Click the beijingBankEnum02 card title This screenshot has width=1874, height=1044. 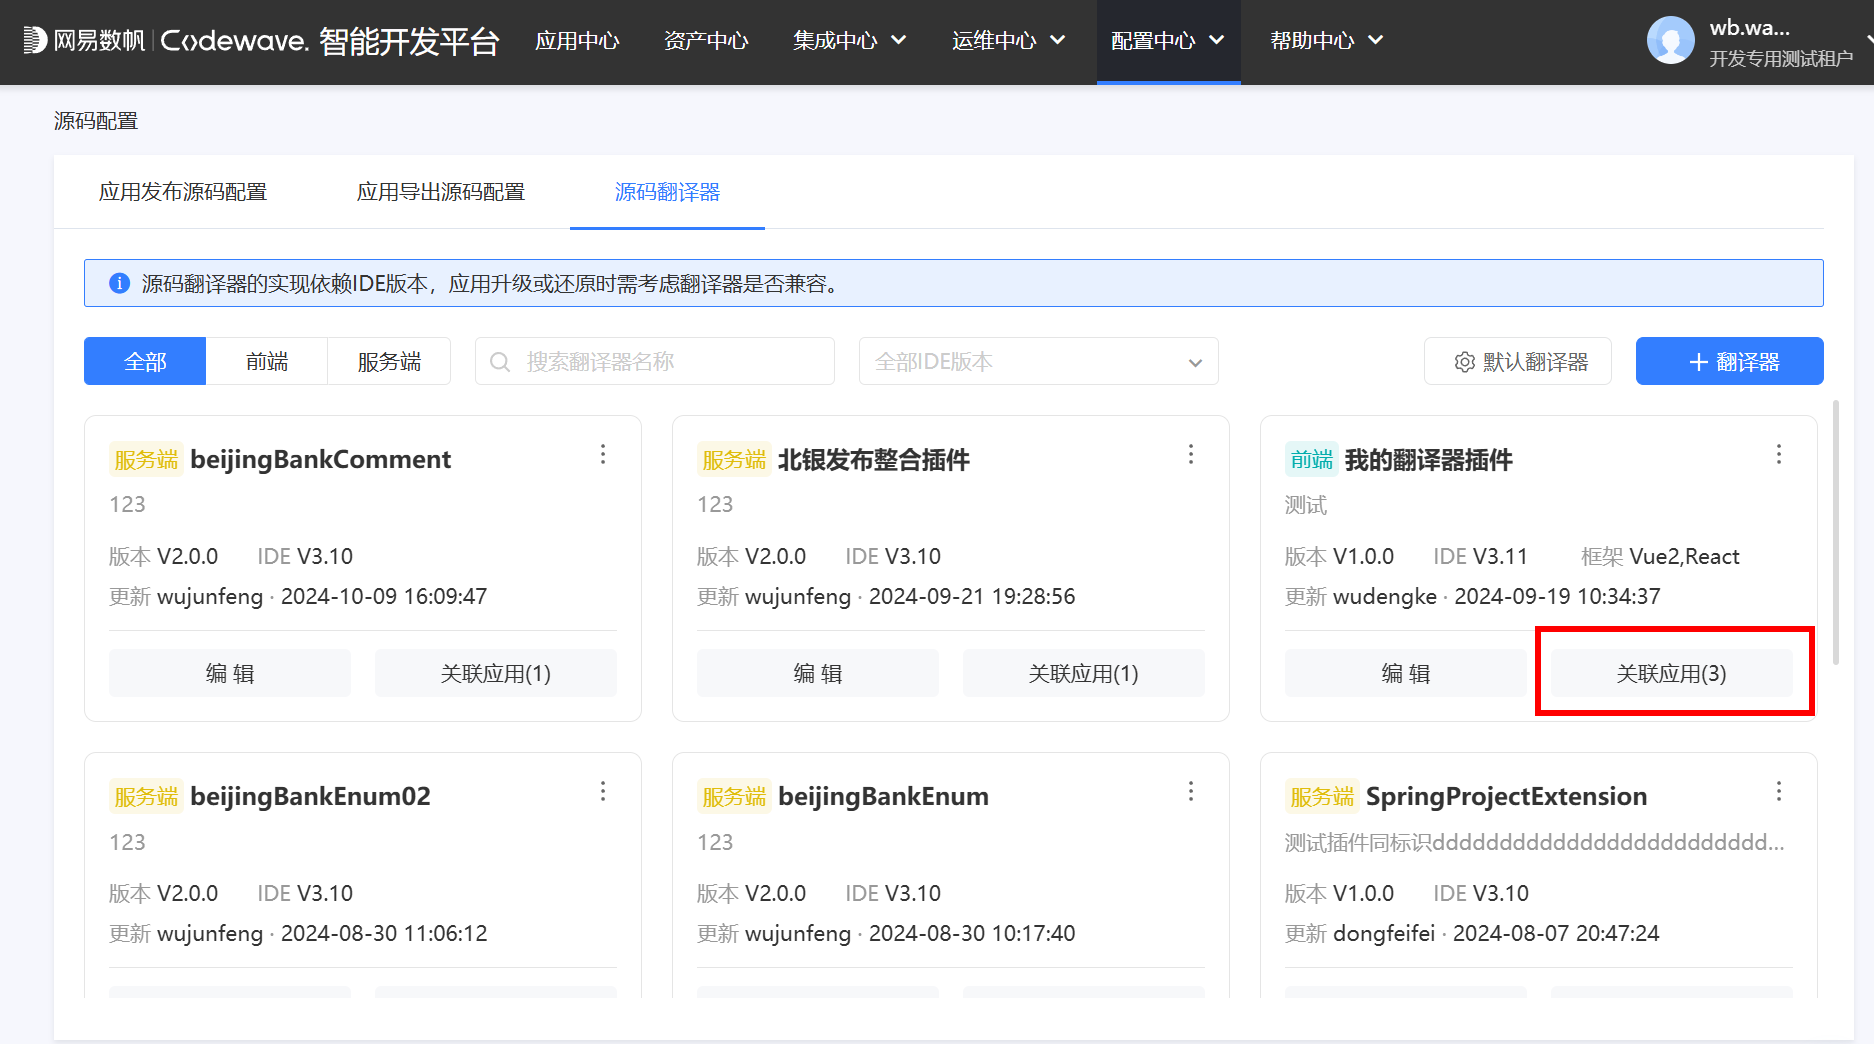click(x=310, y=797)
